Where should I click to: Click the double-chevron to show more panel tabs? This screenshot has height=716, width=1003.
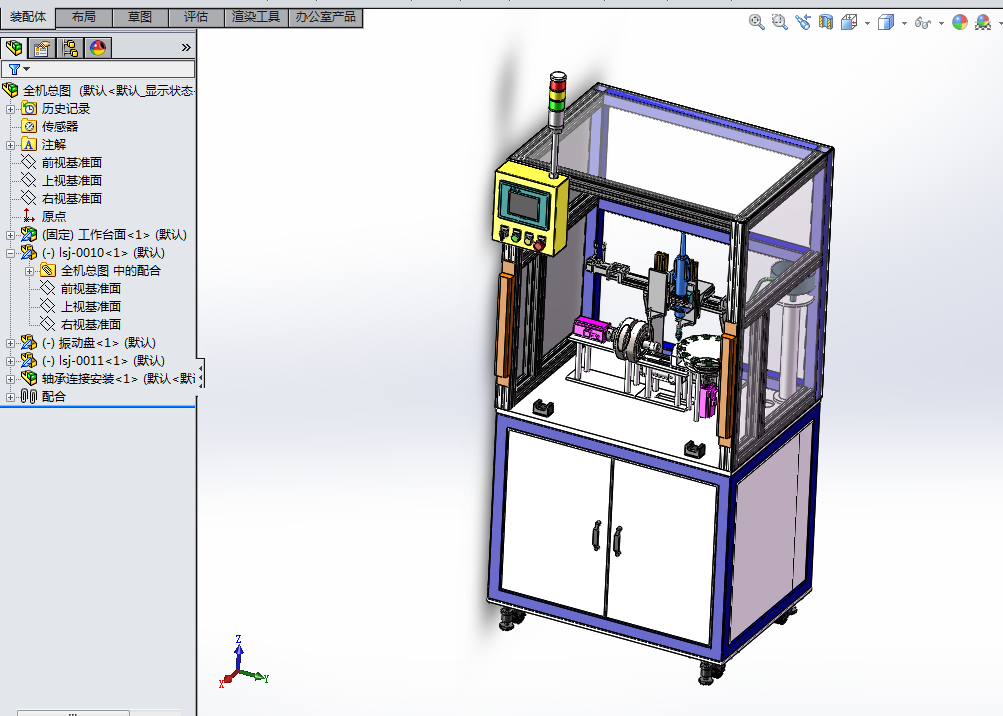[186, 47]
